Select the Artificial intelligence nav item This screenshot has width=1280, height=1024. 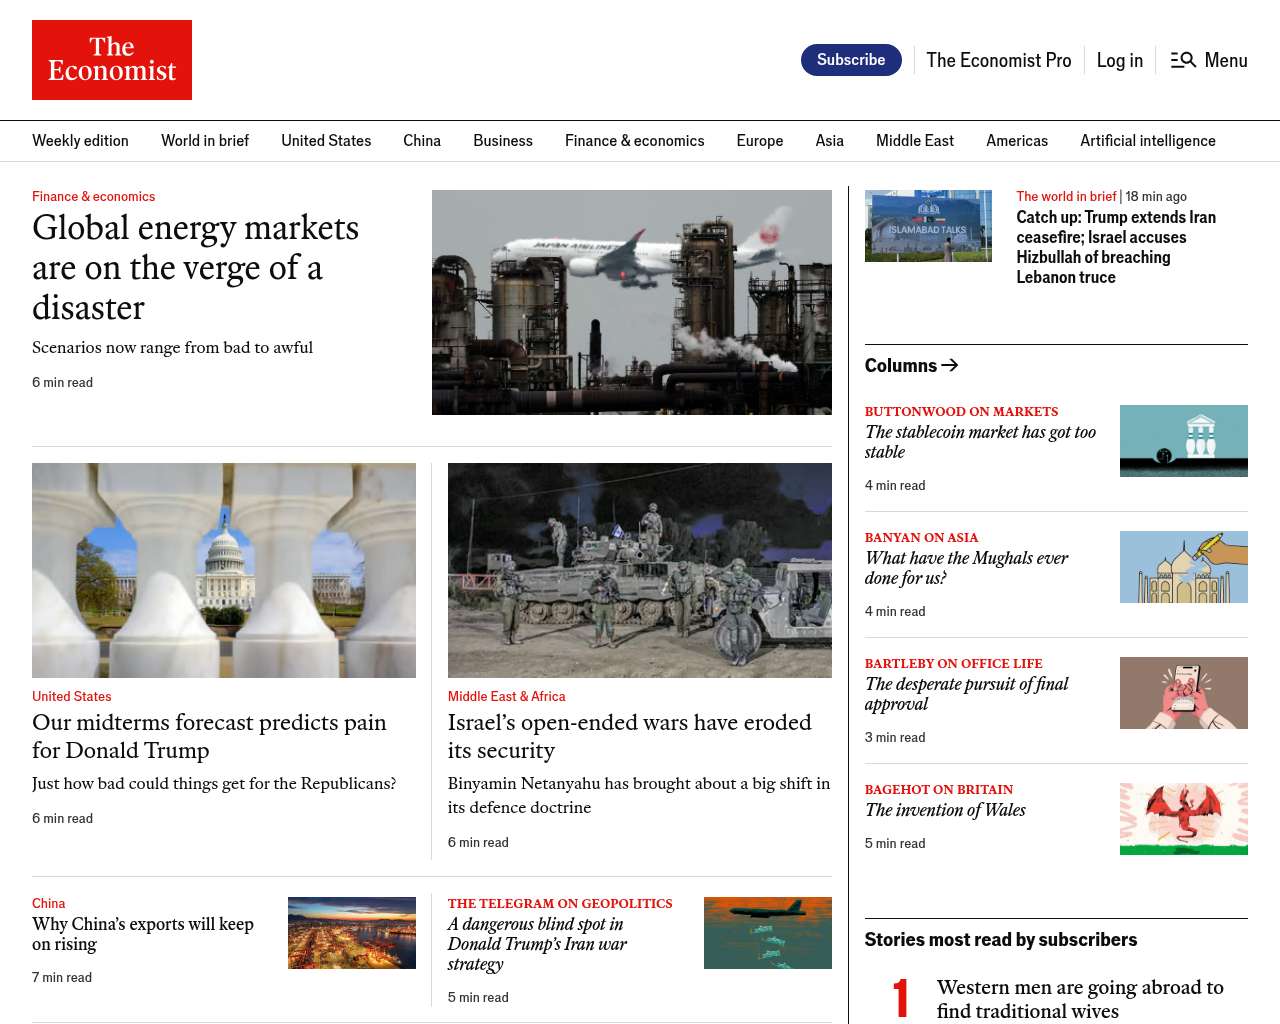[x=1147, y=141]
